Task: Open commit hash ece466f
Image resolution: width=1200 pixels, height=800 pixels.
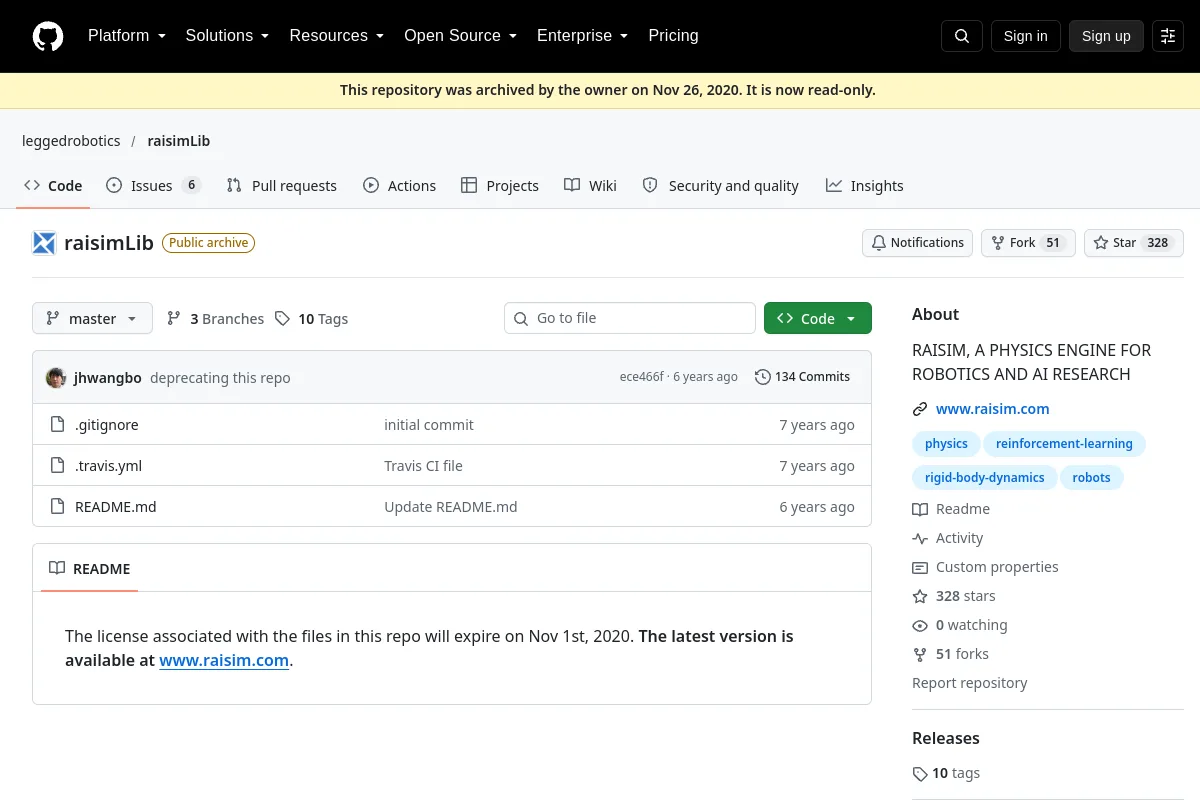Action: (642, 377)
